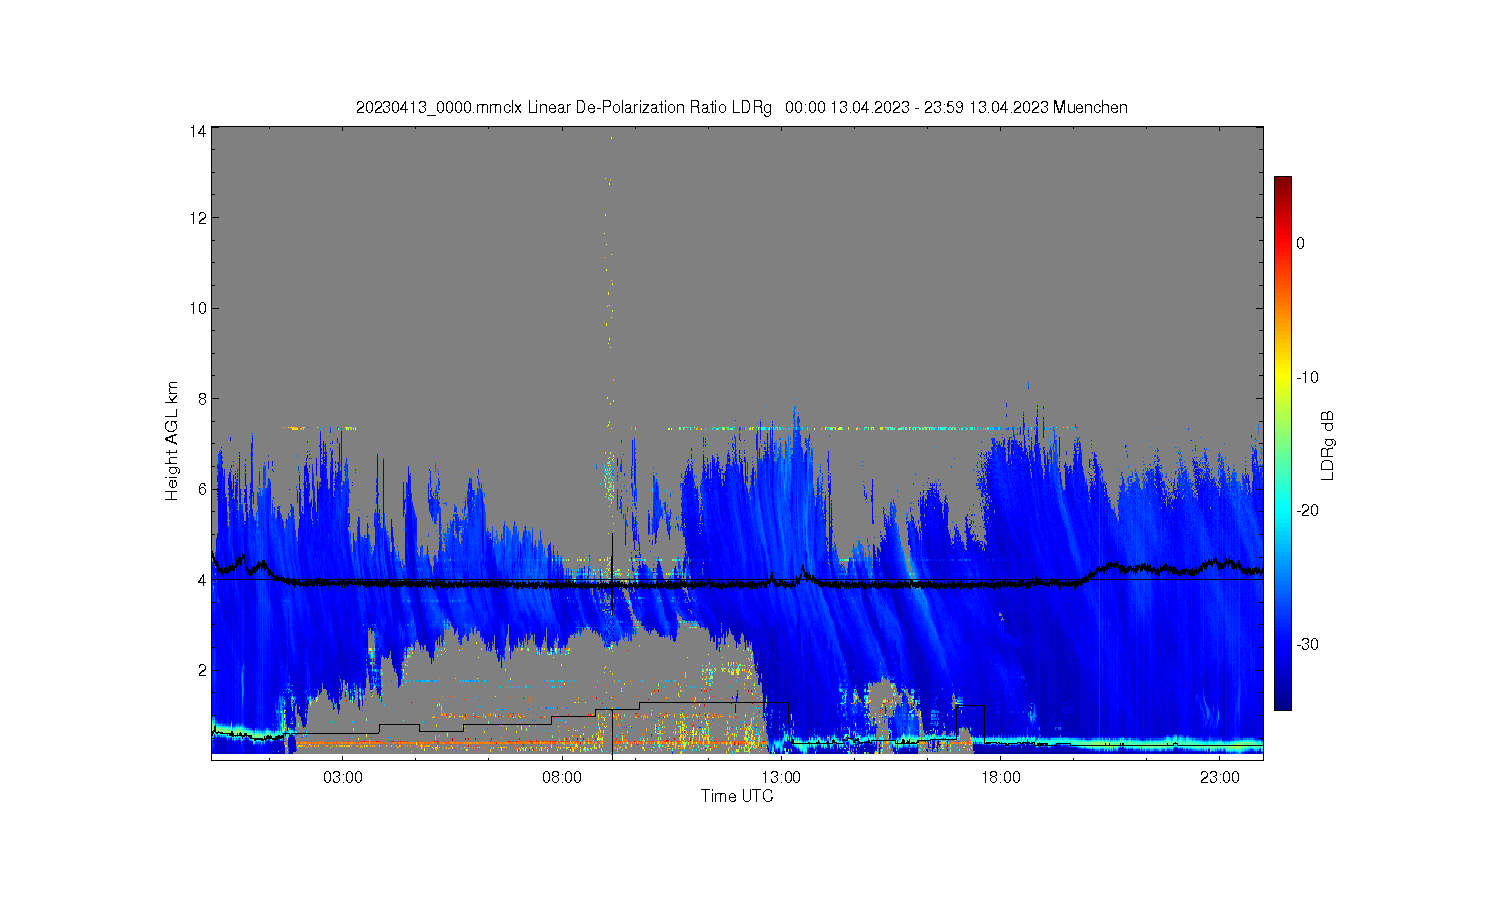
Task: Click the 08:00 time tick label
Action: point(562,777)
